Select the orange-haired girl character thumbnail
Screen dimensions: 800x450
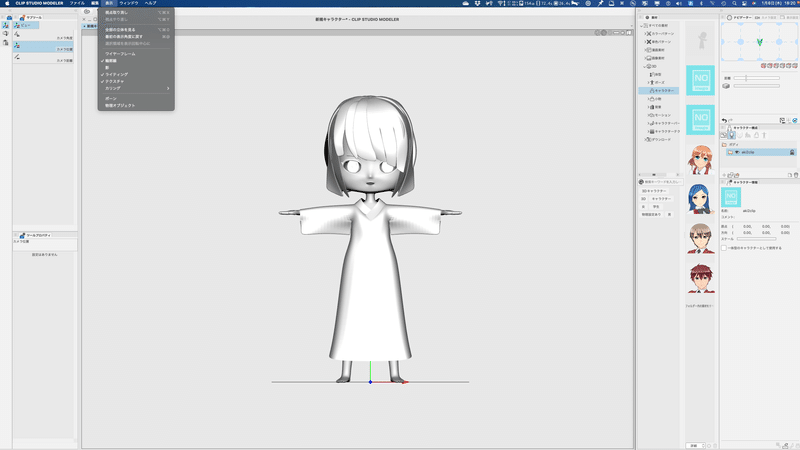[700, 159]
